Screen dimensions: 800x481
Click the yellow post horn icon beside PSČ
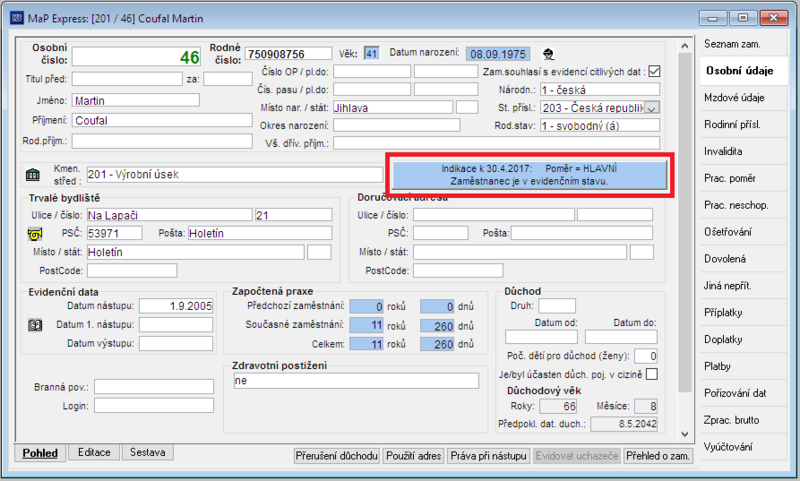point(35,234)
